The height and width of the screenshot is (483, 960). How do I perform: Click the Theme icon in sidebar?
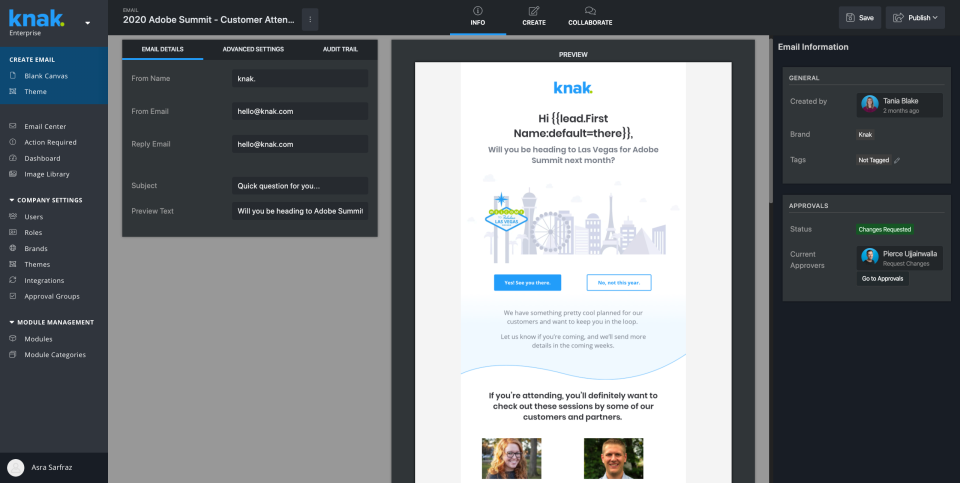[13, 91]
